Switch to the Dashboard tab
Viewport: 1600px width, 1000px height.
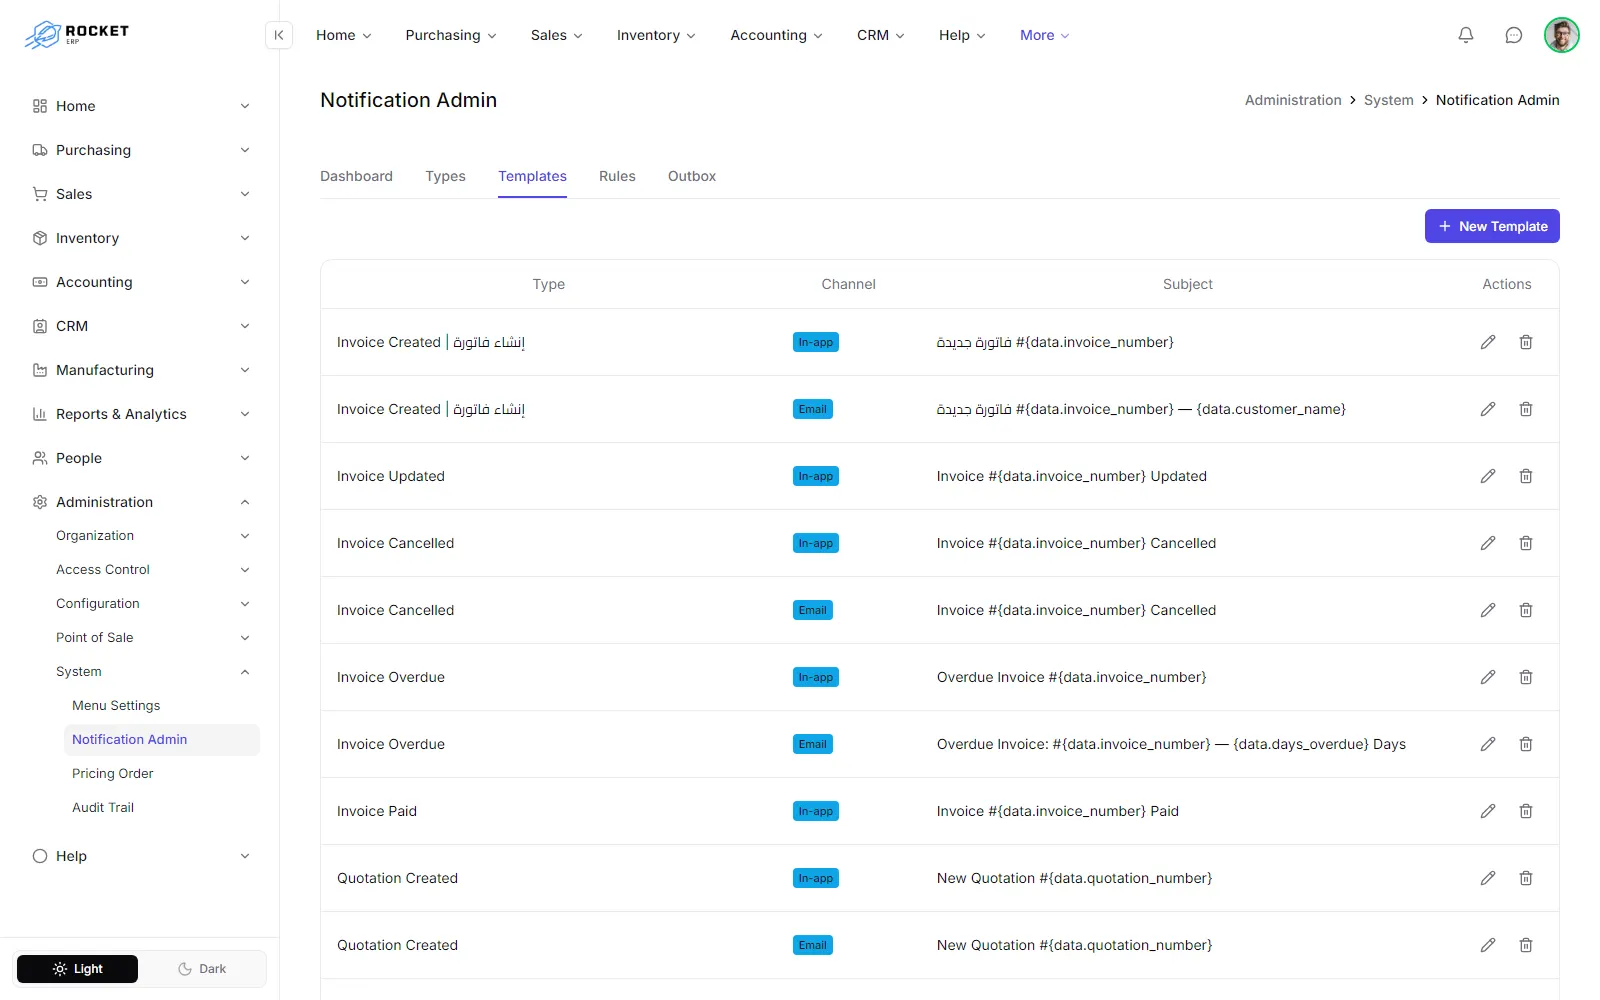(356, 176)
